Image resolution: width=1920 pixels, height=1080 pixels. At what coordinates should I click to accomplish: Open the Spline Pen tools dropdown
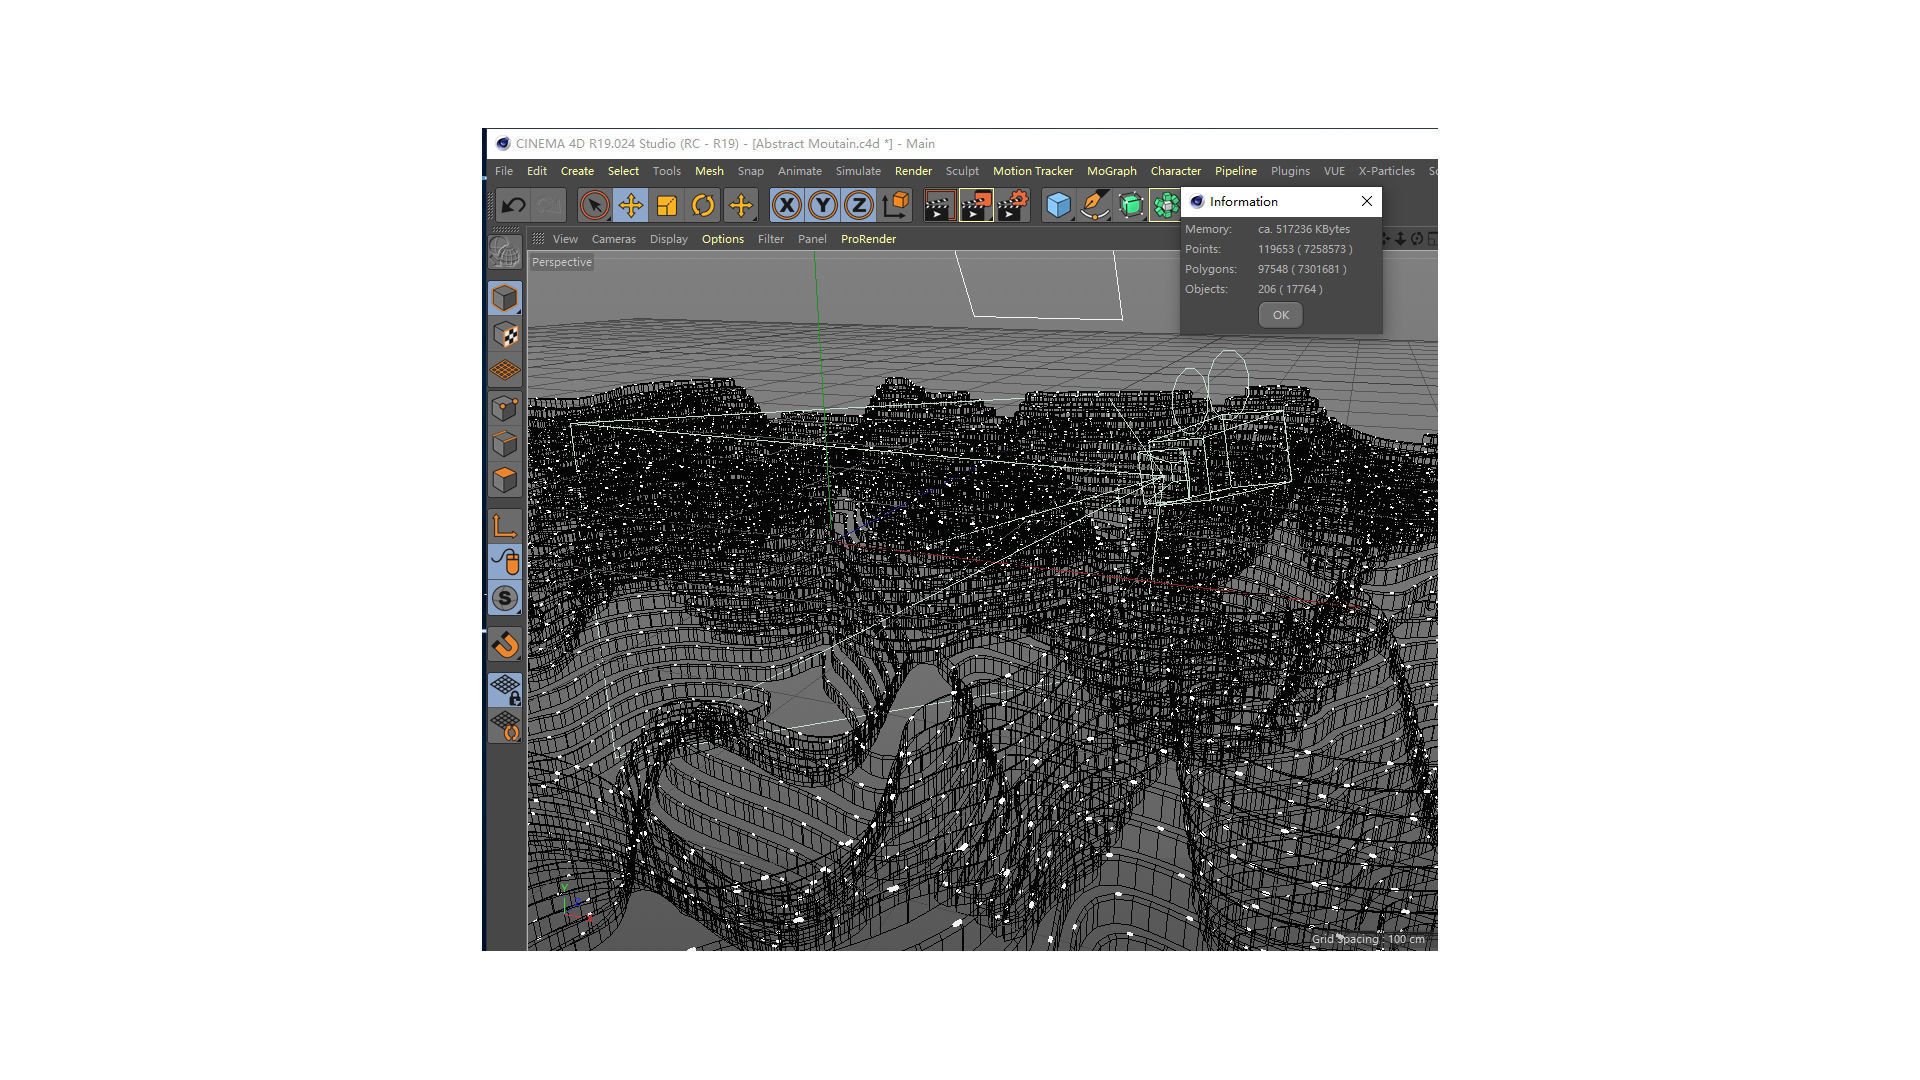[x=1095, y=206]
